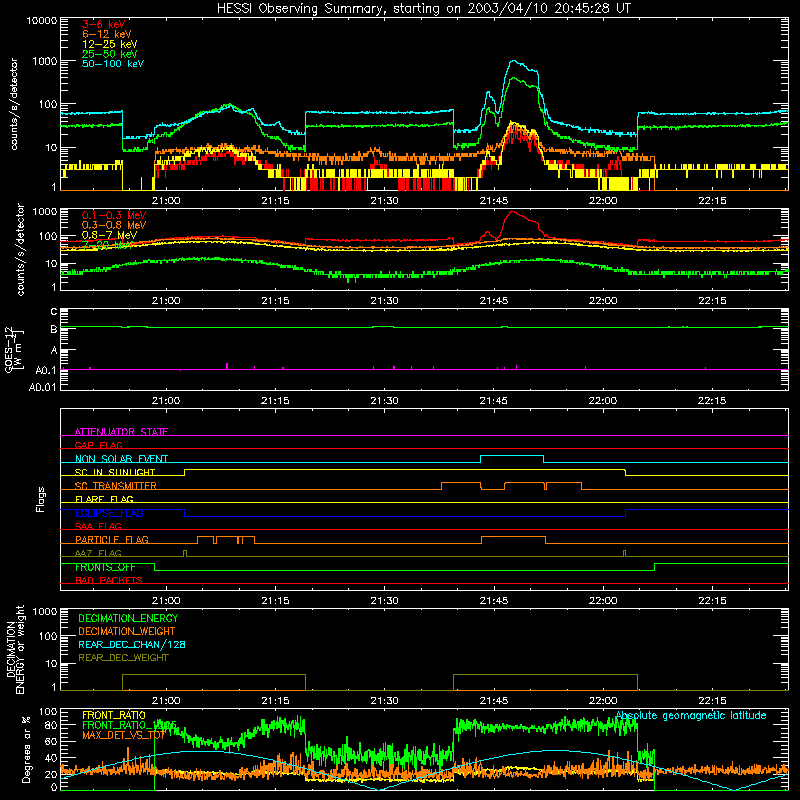Click the cyan 50-100 keV peak near 21:47
Image resolution: width=800 pixels, height=800 pixels.
pos(513,61)
